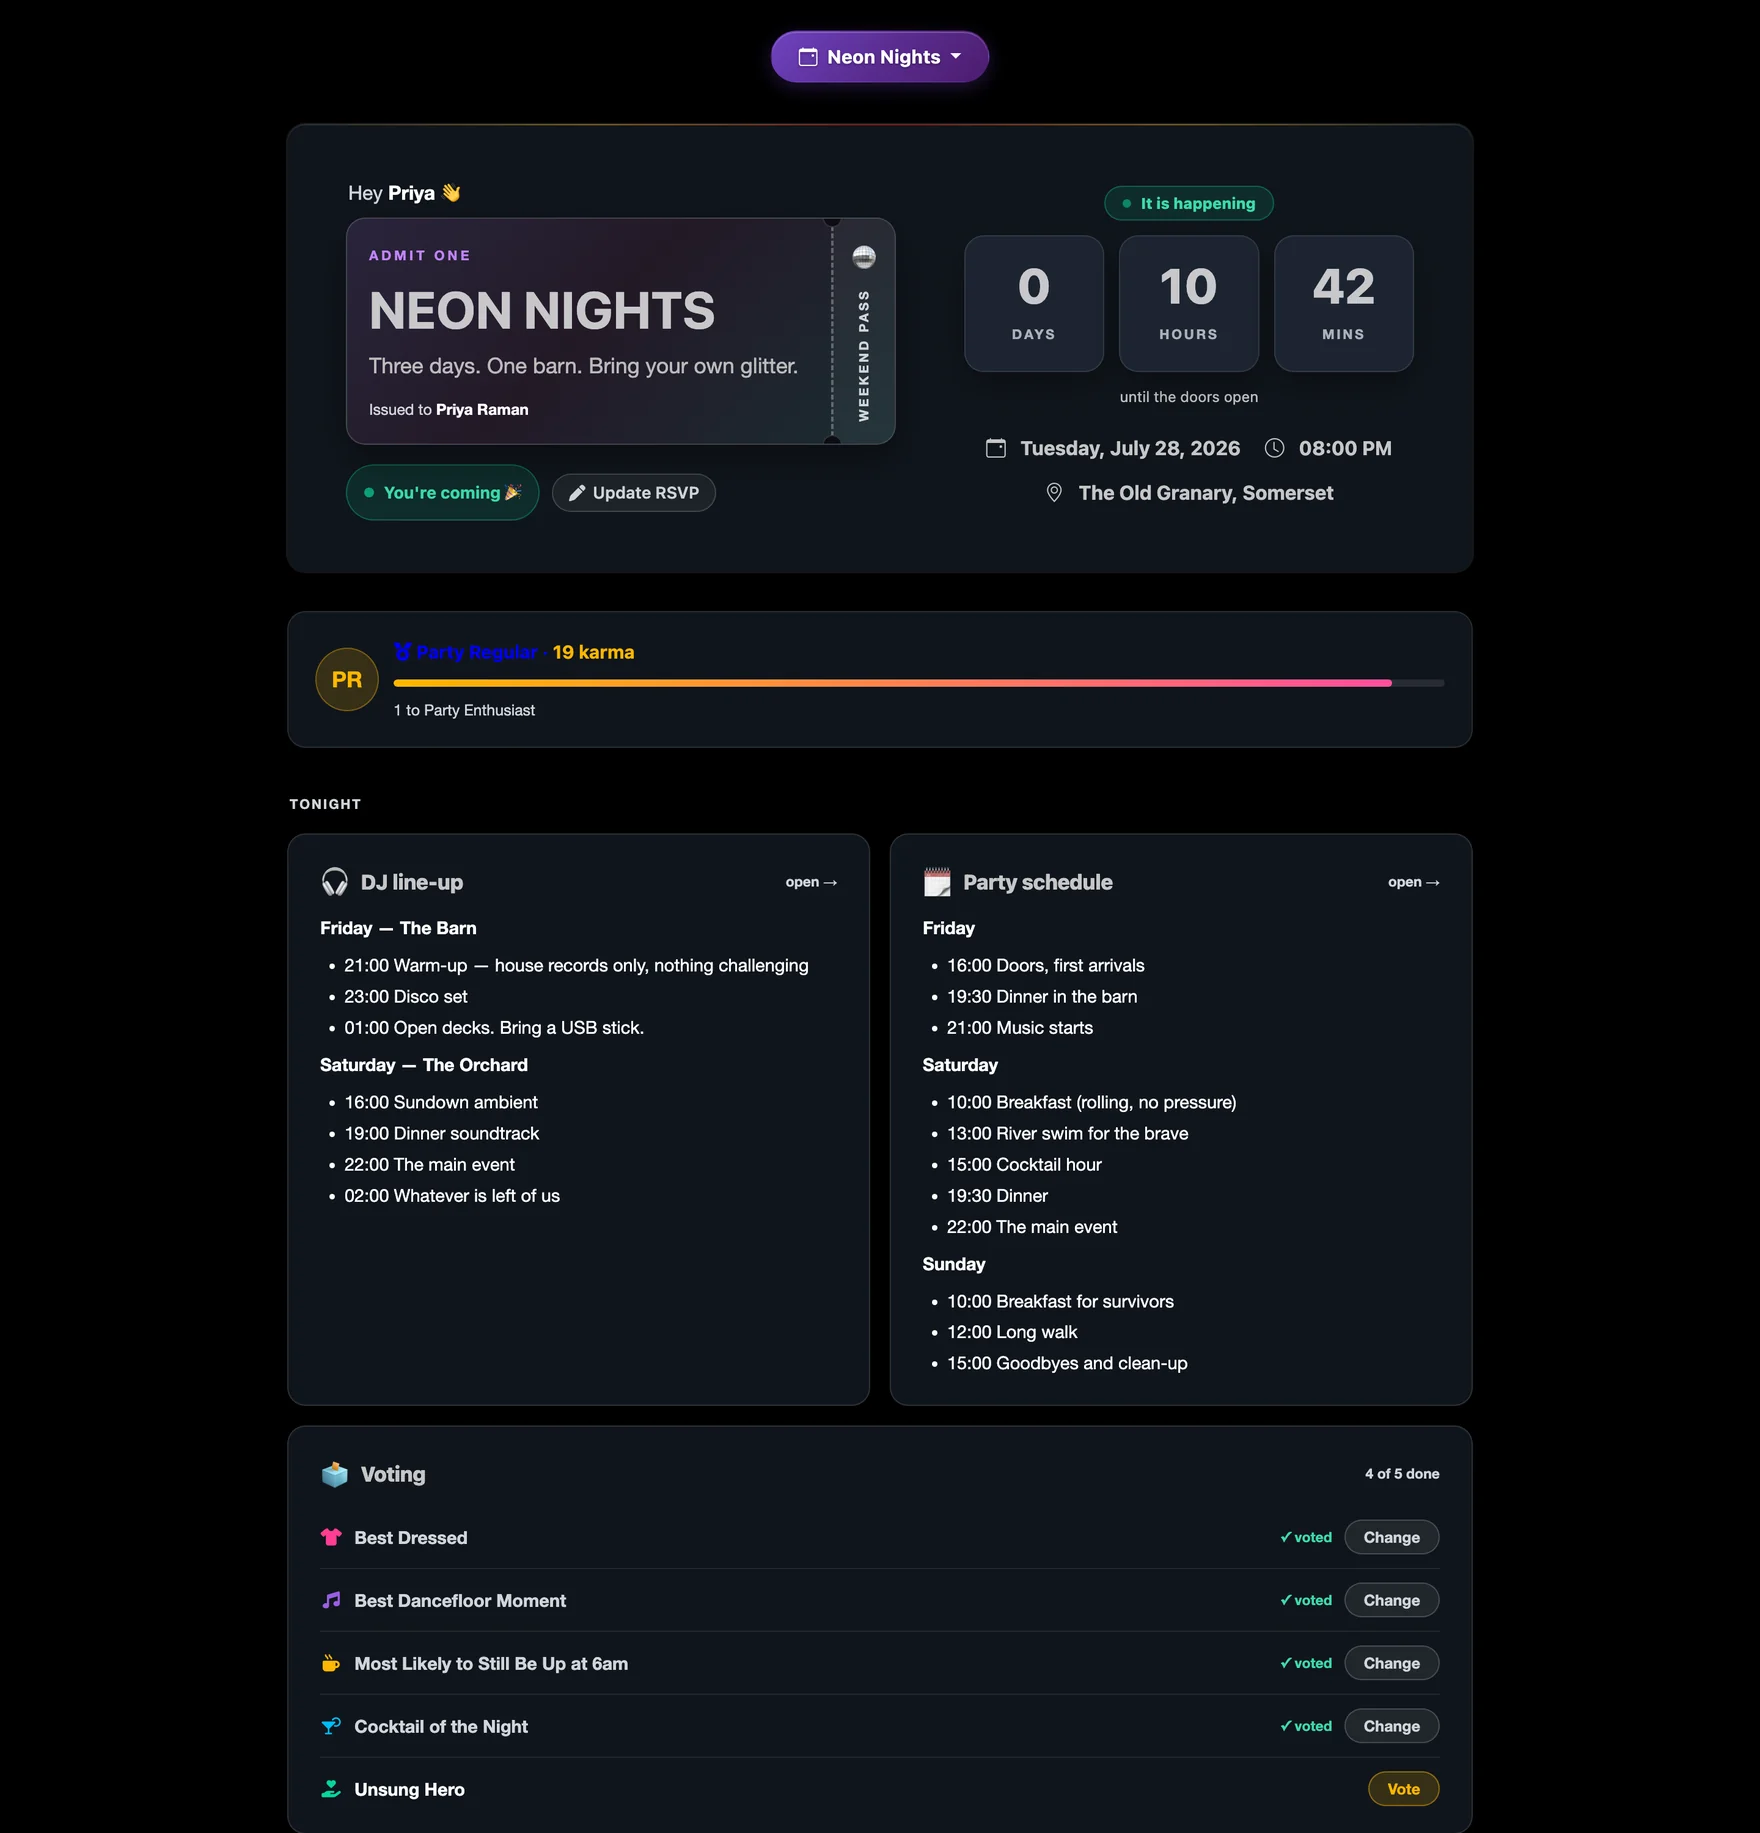The width and height of the screenshot is (1760, 1833).
Task: Click the voted checkmark for Best Dressed
Action: click(1306, 1537)
